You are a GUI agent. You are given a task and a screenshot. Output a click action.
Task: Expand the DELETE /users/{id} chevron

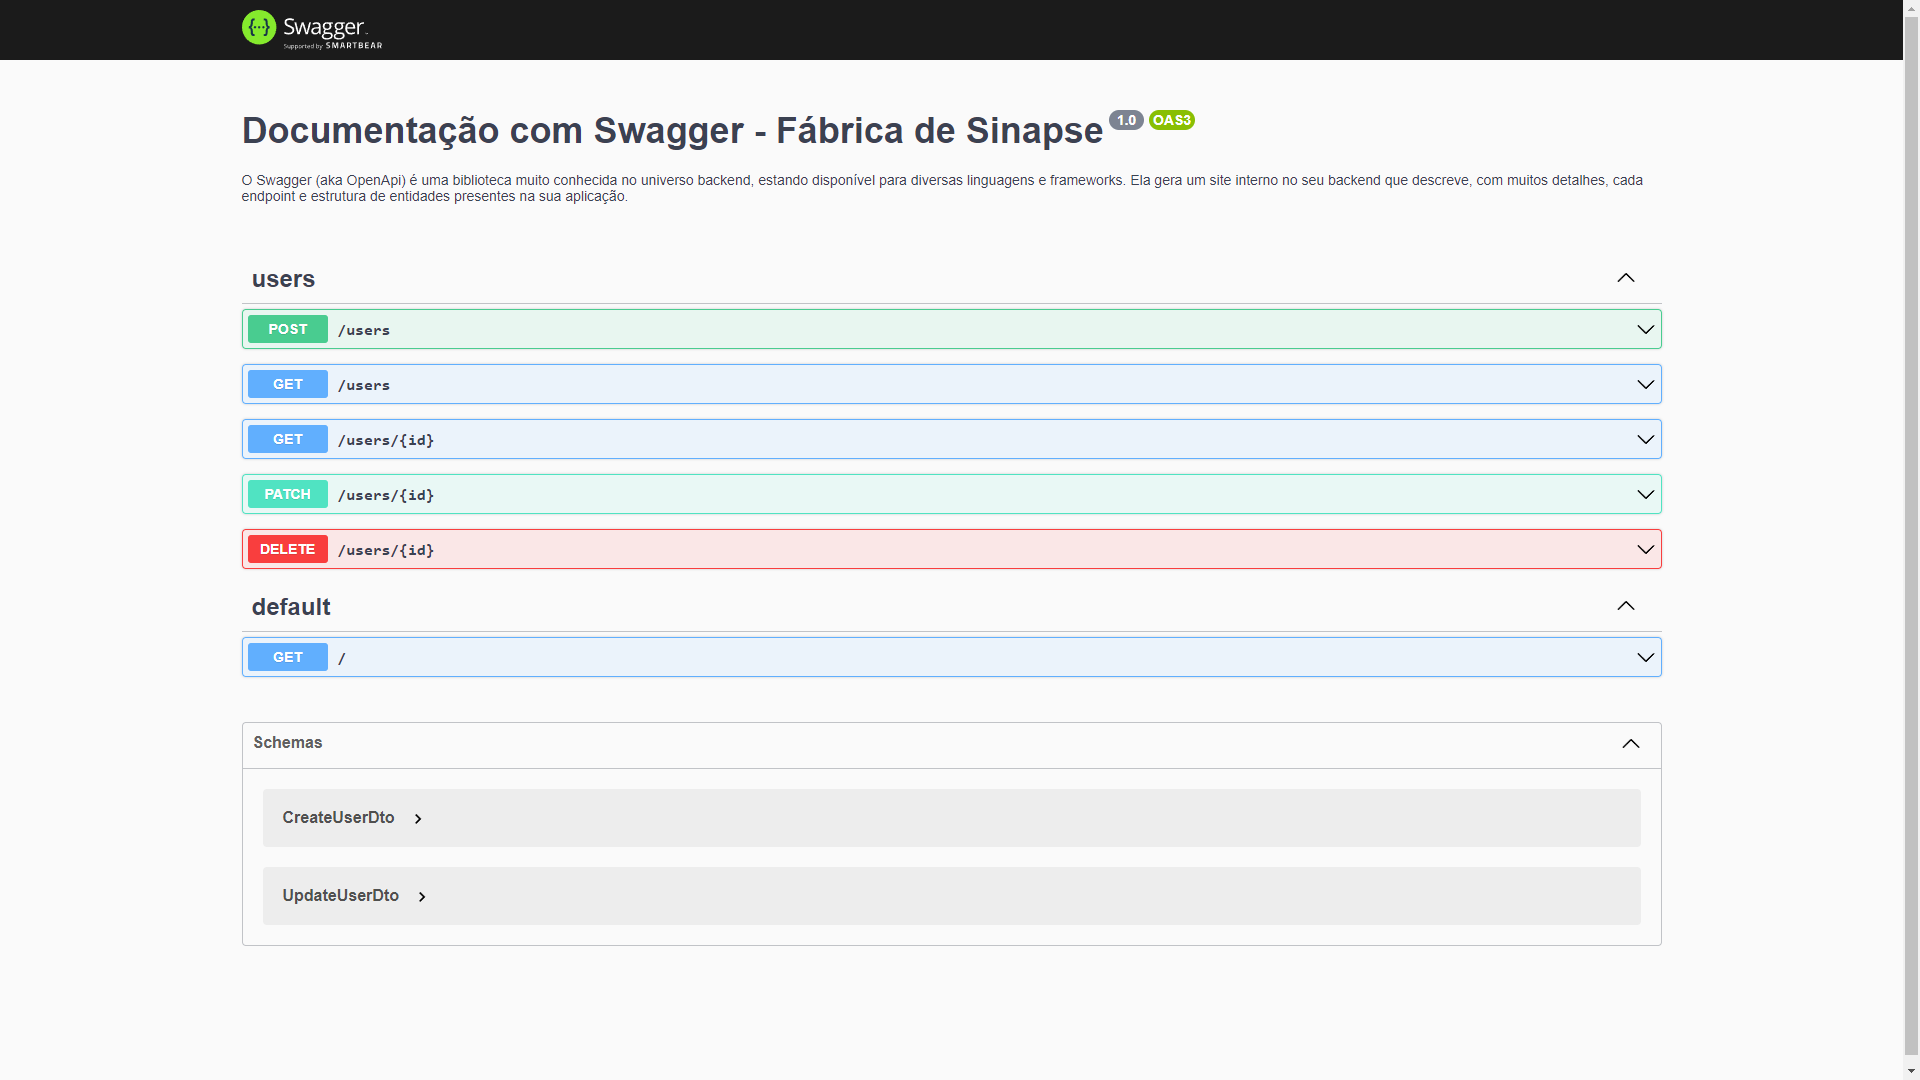1644,549
